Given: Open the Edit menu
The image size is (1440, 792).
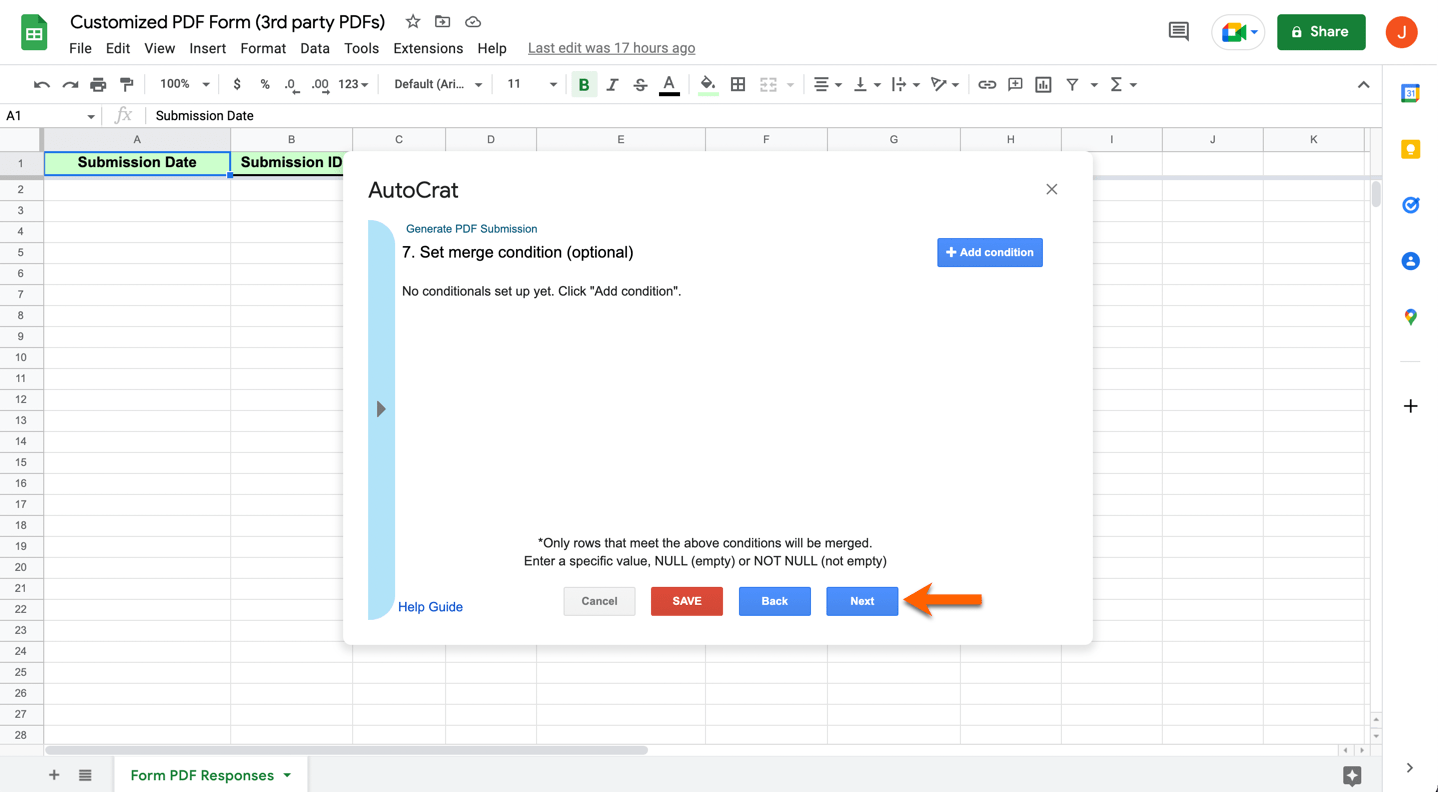Looking at the screenshot, I should [118, 48].
